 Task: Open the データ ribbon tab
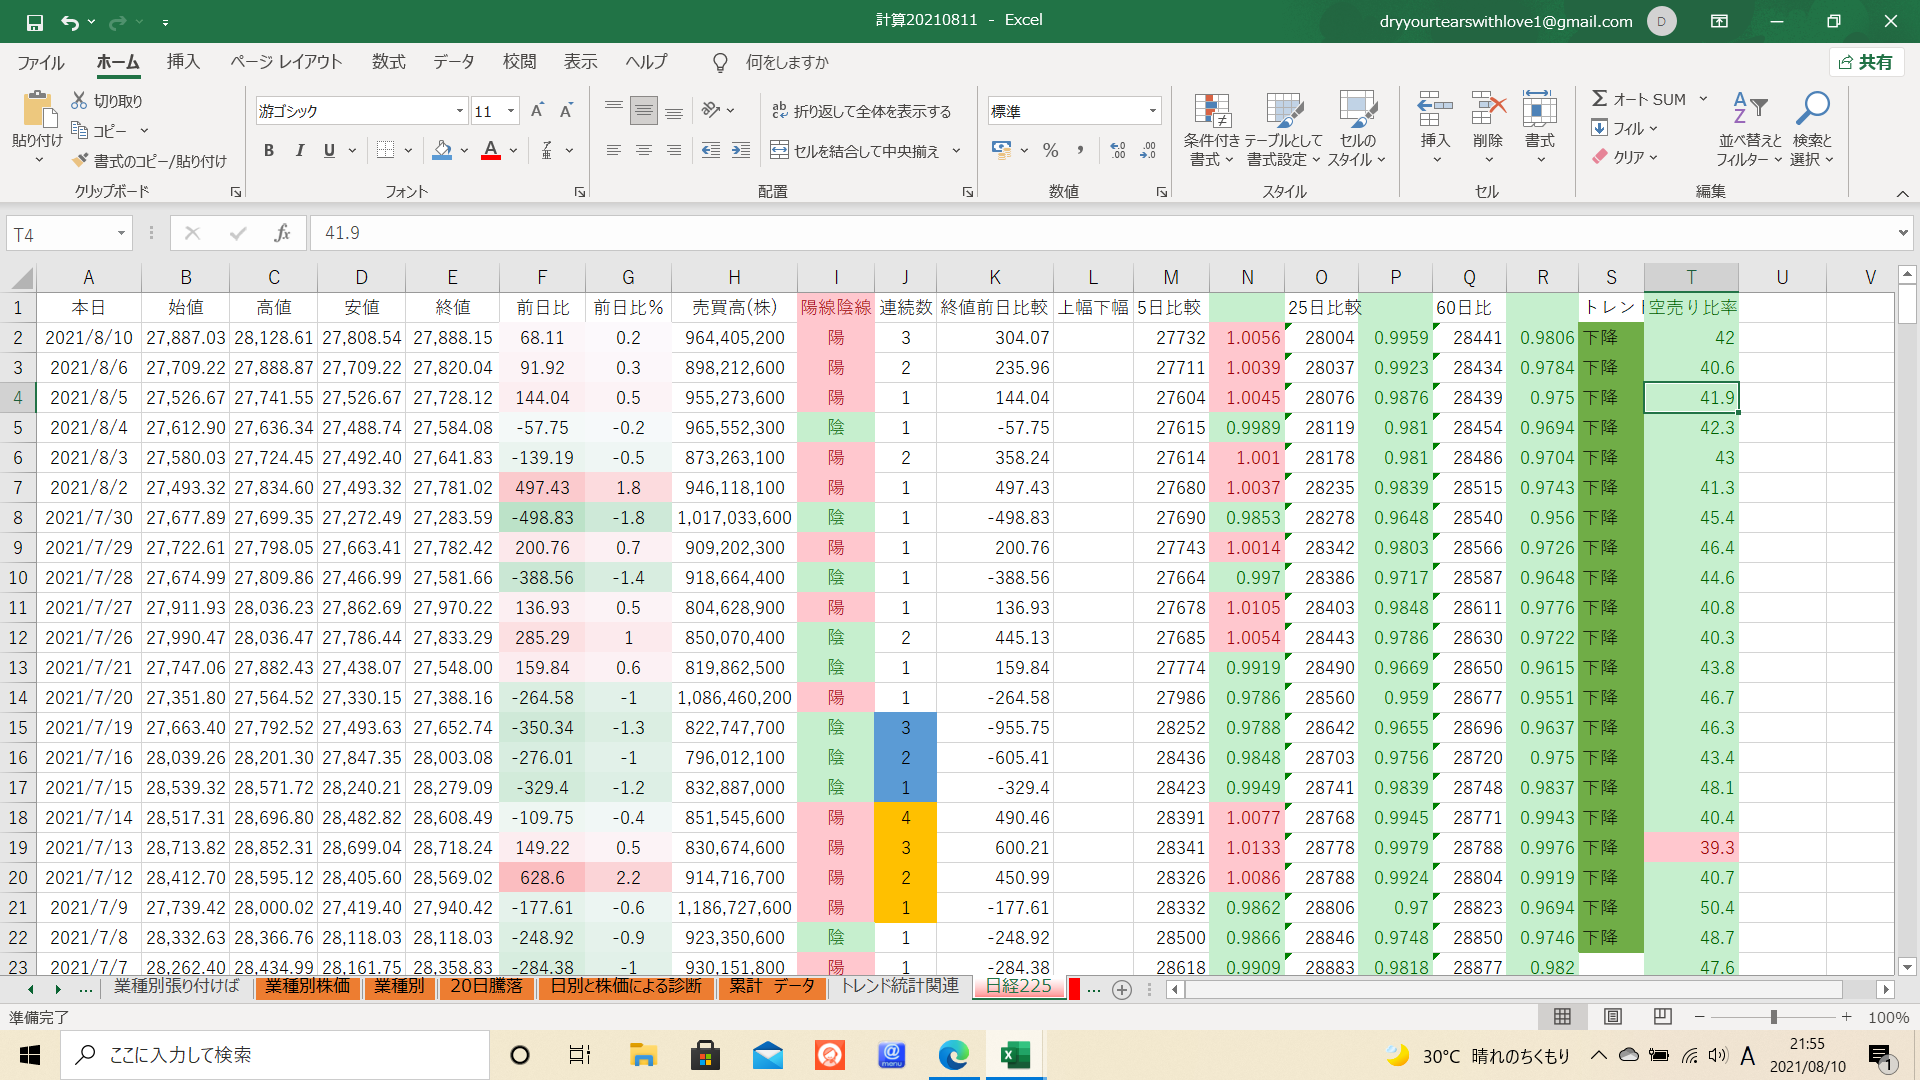pyautogui.click(x=453, y=62)
